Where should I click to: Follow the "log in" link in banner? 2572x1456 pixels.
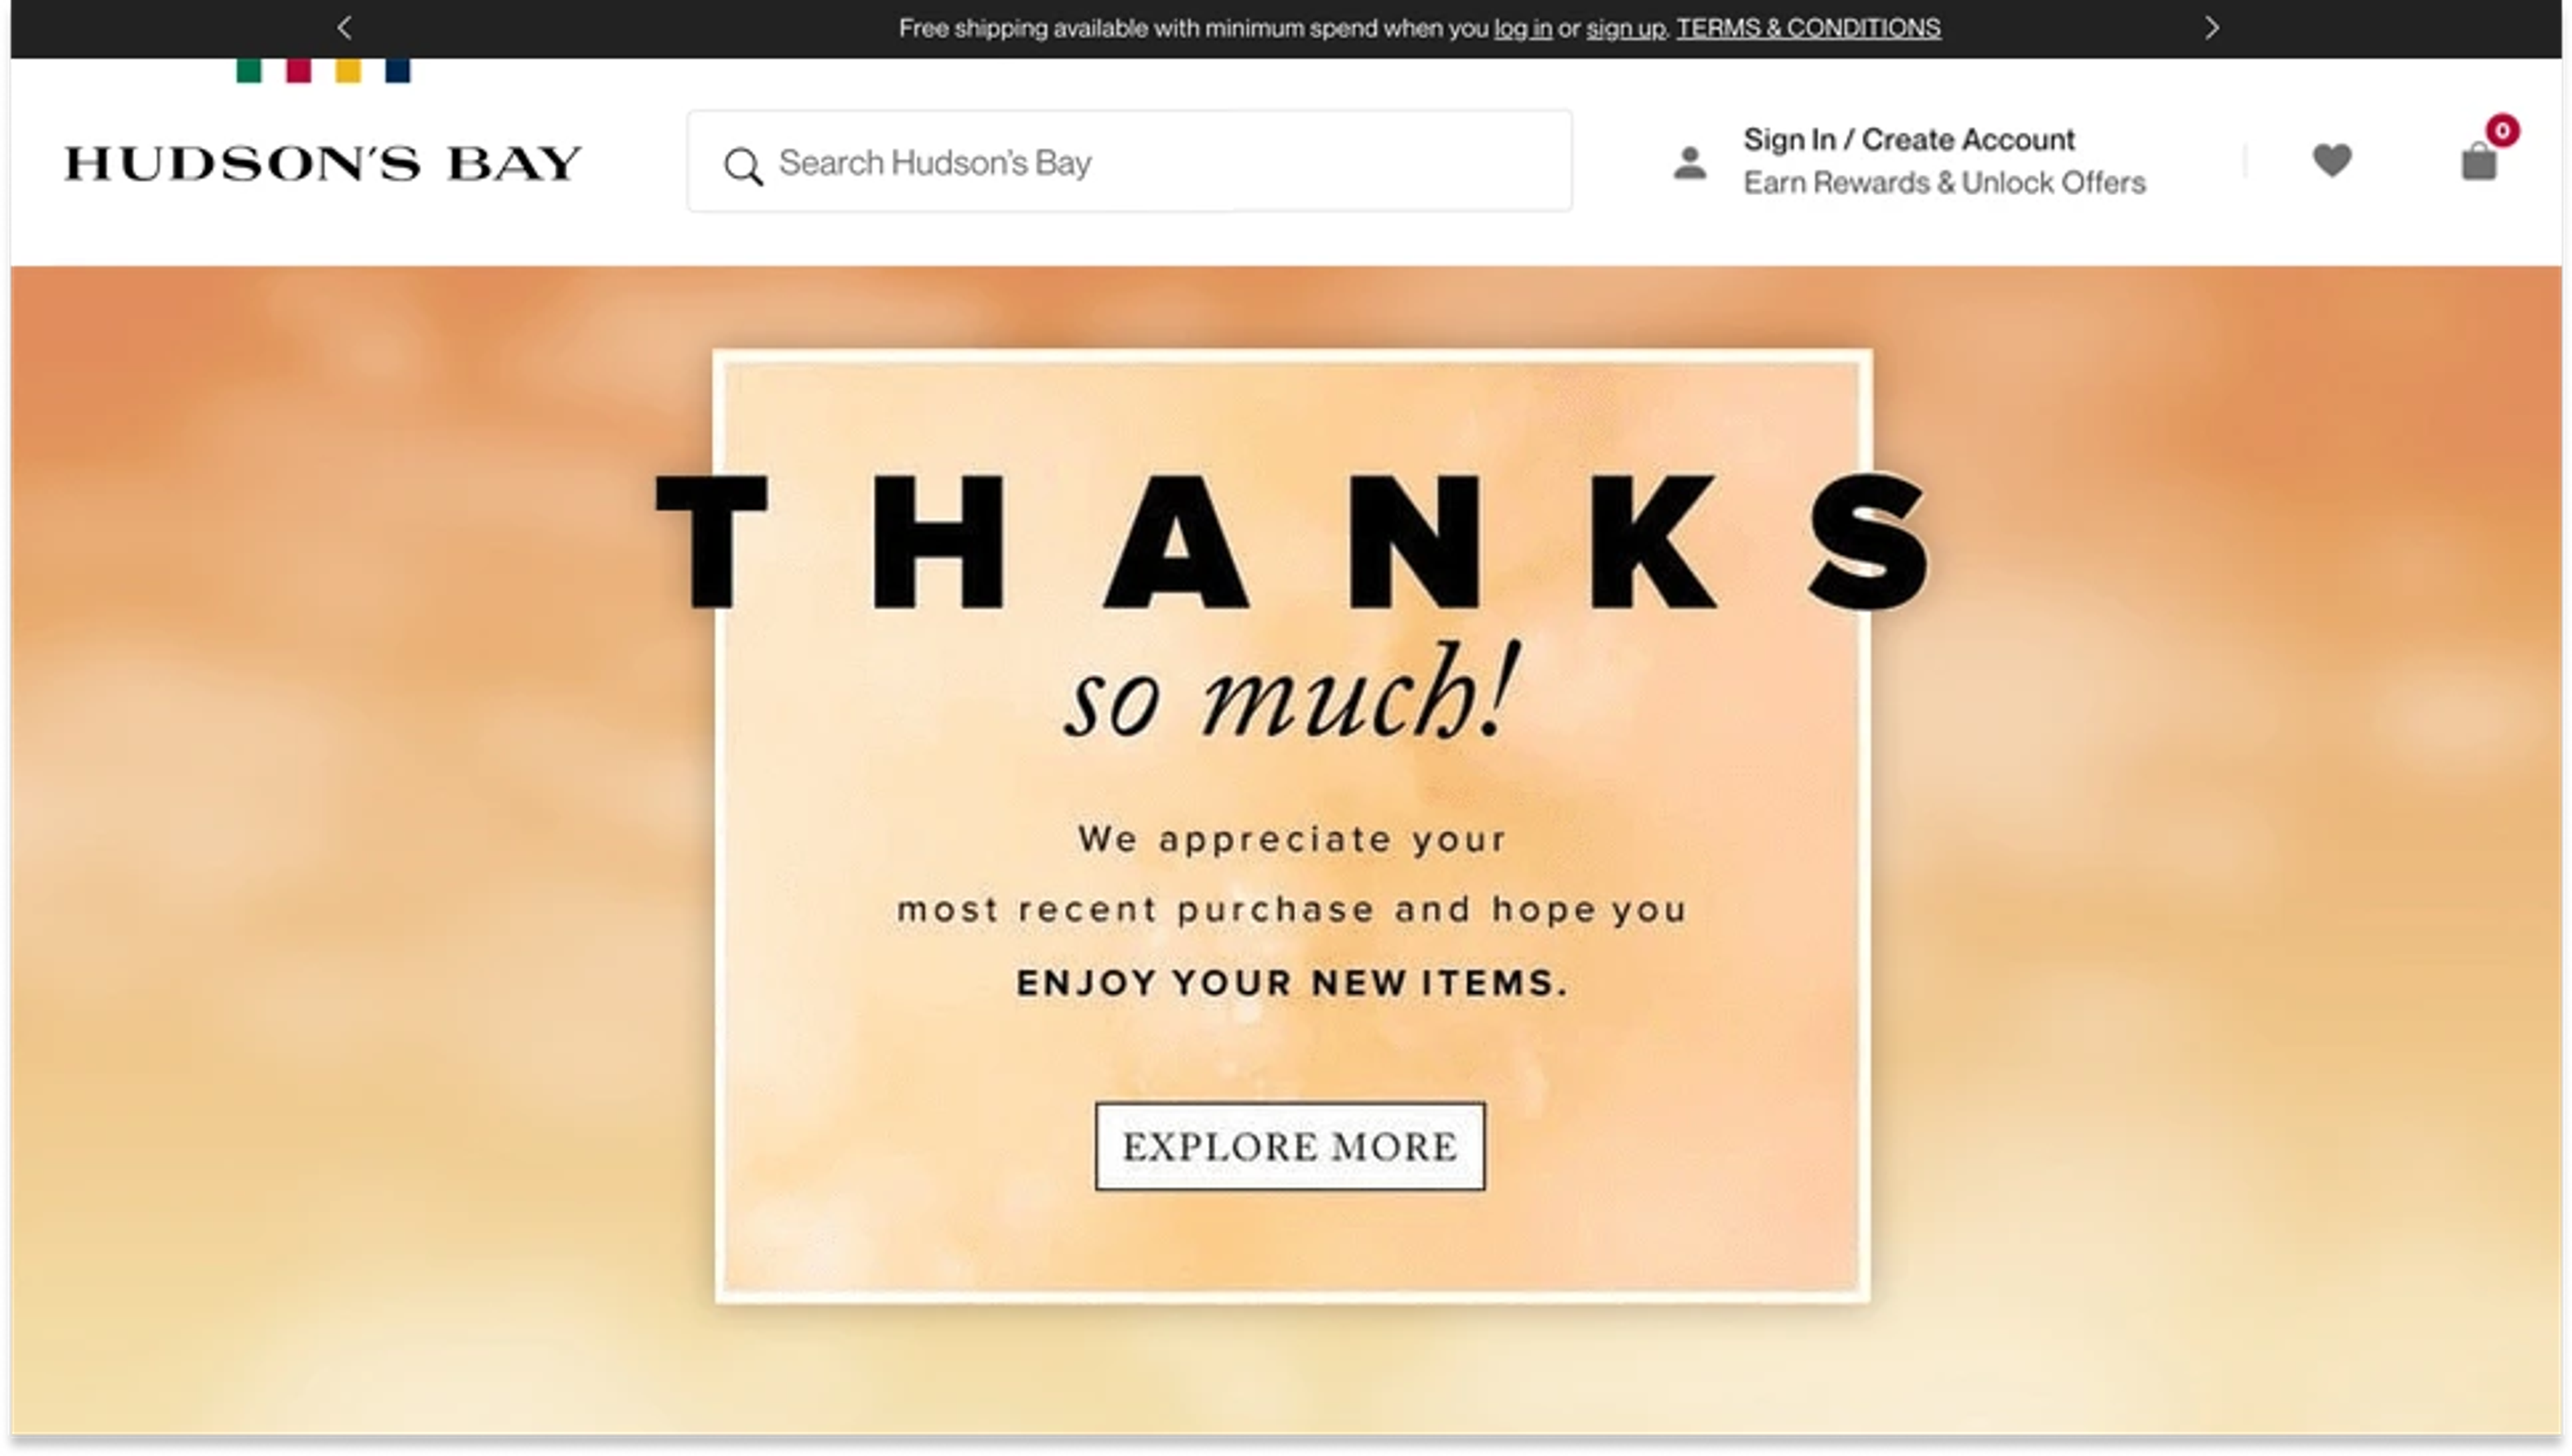point(1522,28)
